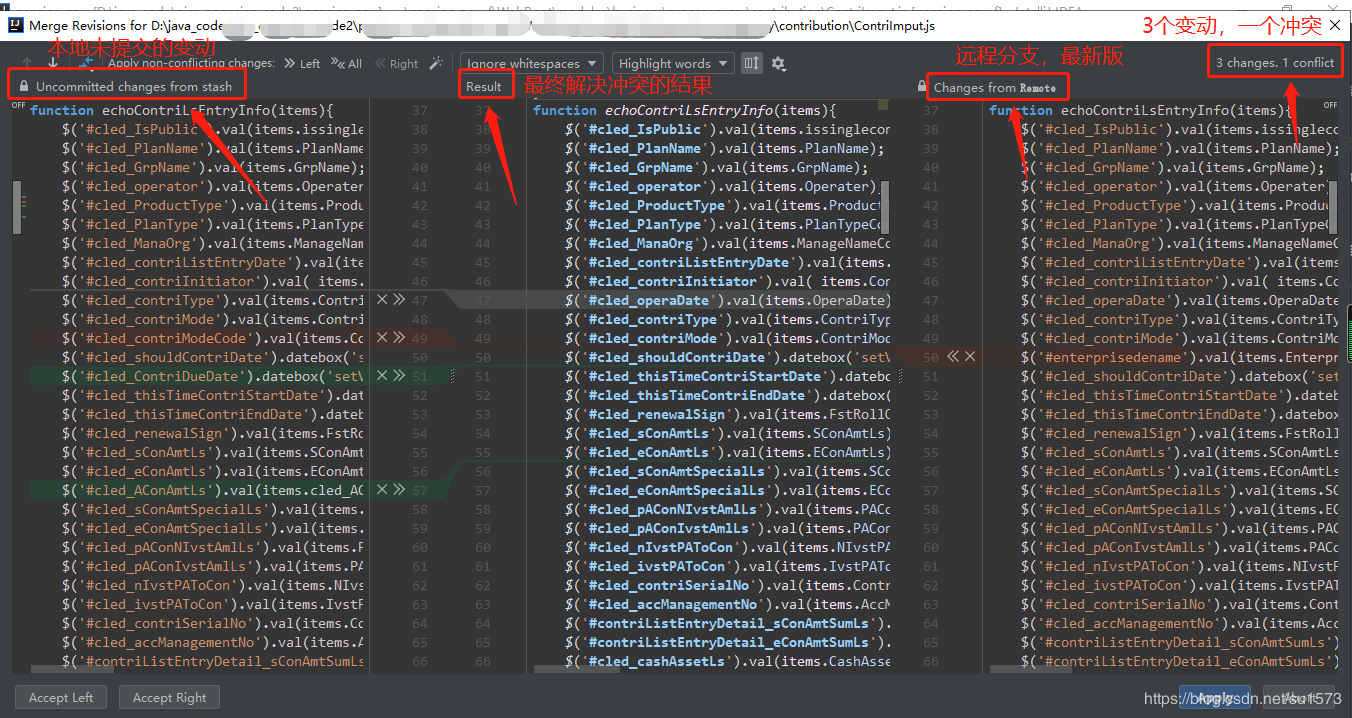Accept left change at line 57
This screenshot has width=1352, height=718.
pyautogui.click(x=398, y=490)
